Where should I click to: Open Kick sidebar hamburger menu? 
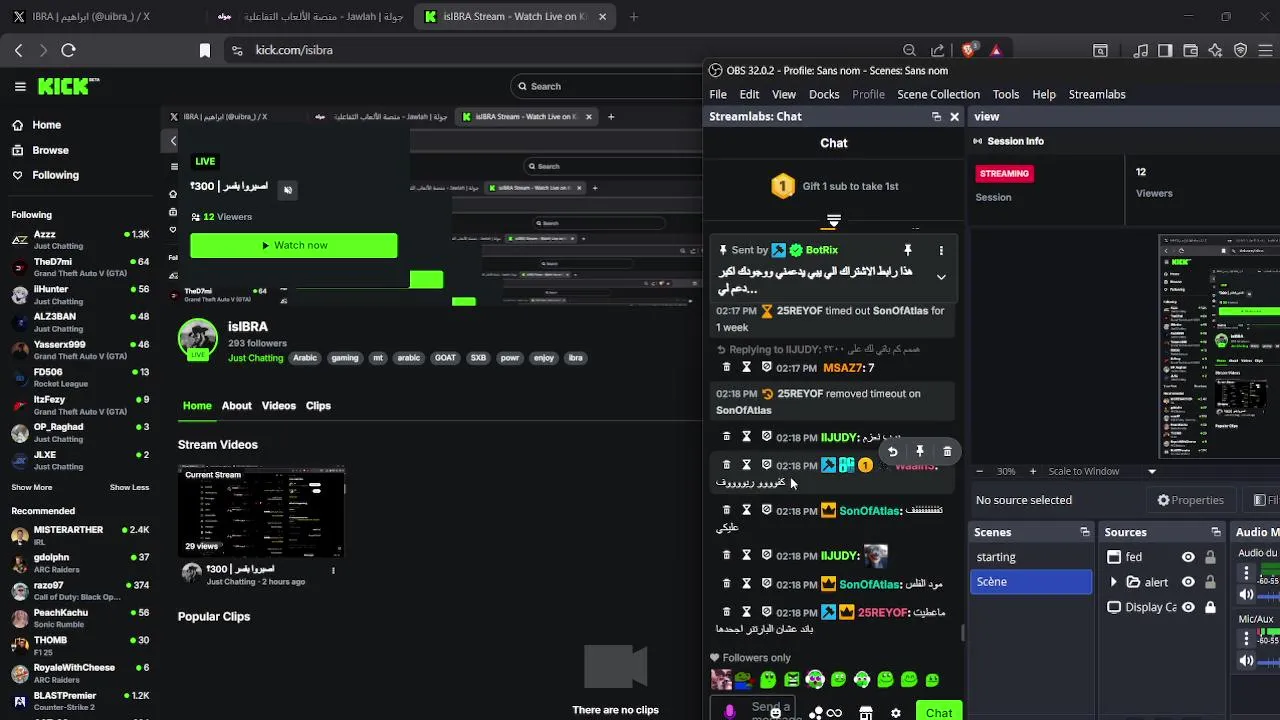point(20,86)
